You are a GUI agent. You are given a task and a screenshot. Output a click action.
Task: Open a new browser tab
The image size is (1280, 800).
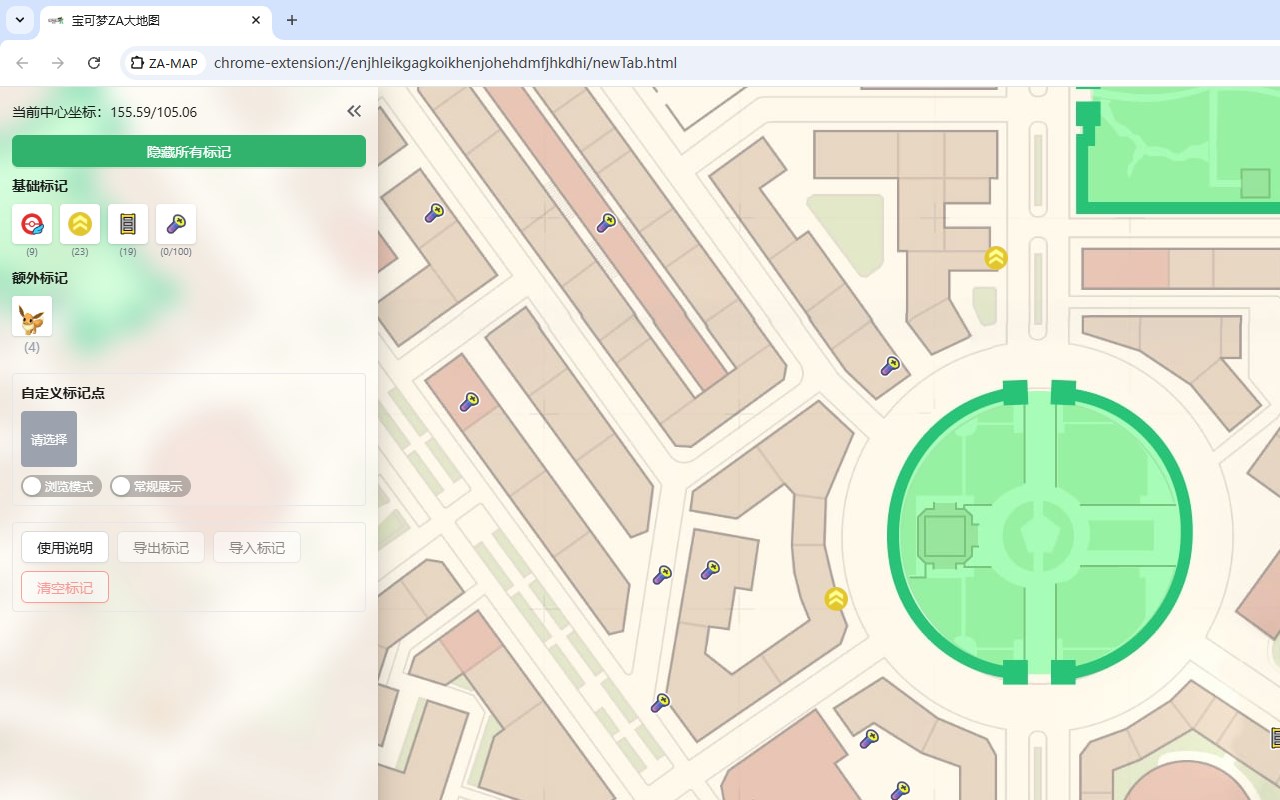pyautogui.click(x=292, y=20)
